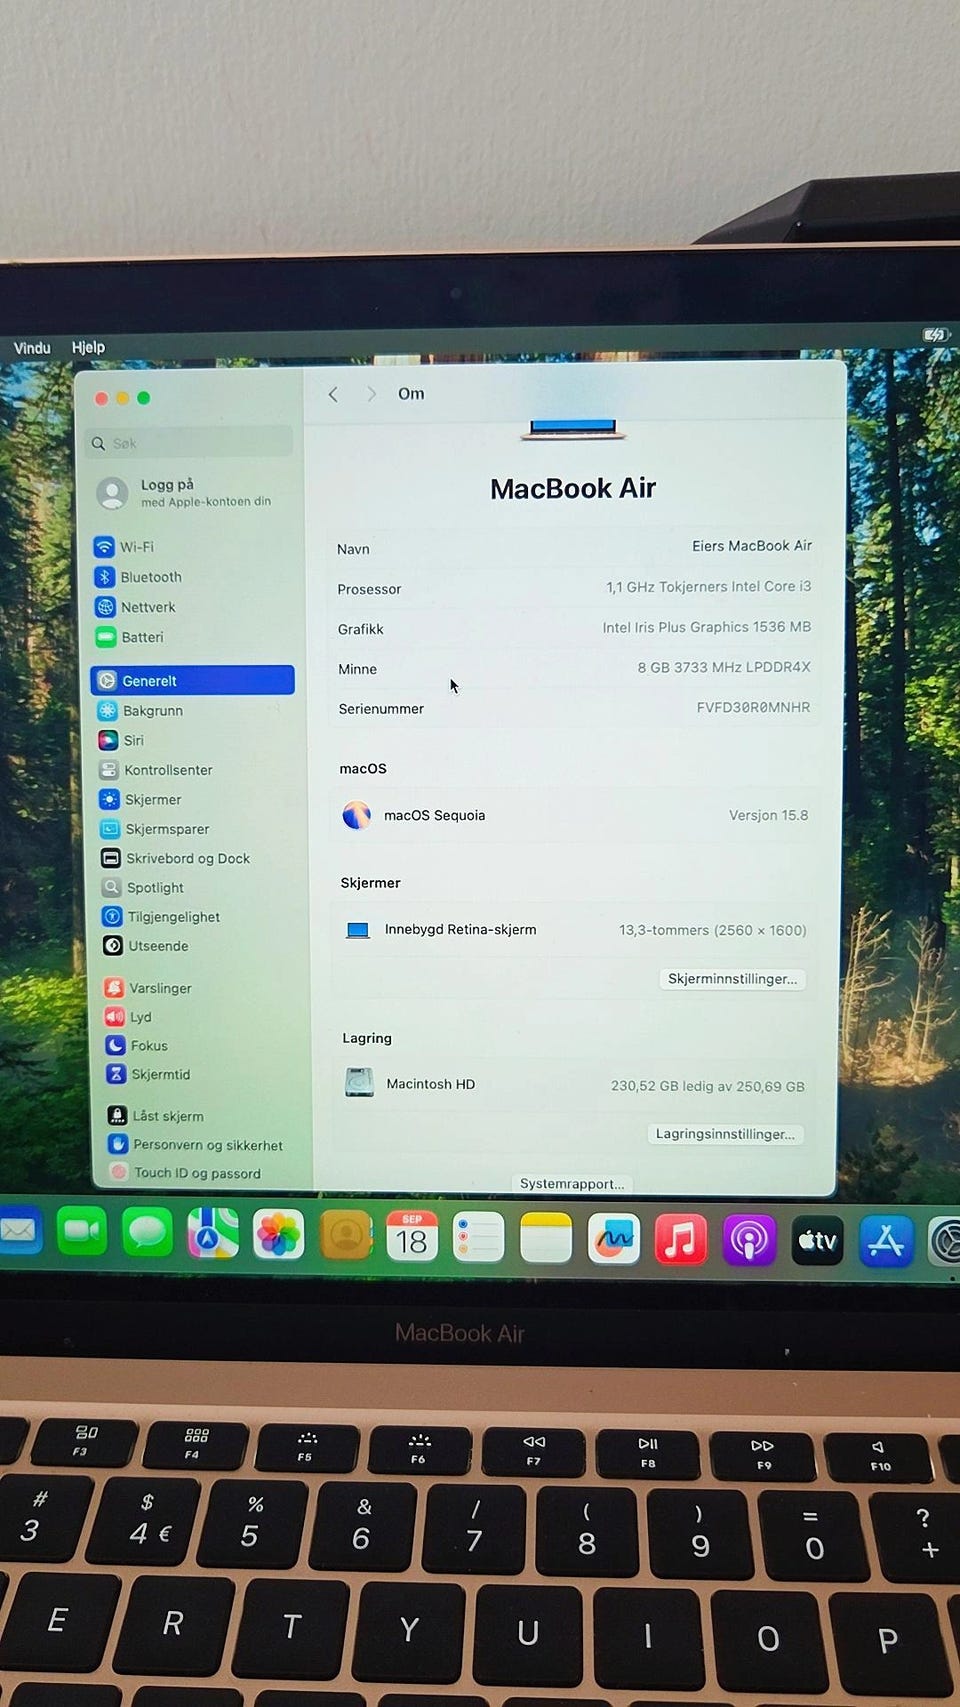The height and width of the screenshot is (1707, 960).
Task: Open Skjermtid settings
Action: (148, 1074)
